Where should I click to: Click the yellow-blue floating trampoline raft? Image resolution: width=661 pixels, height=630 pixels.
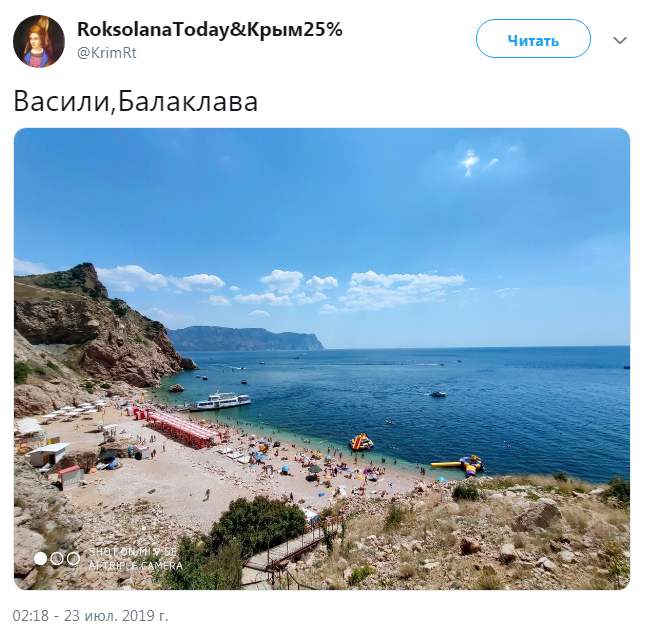(x=458, y=464)
